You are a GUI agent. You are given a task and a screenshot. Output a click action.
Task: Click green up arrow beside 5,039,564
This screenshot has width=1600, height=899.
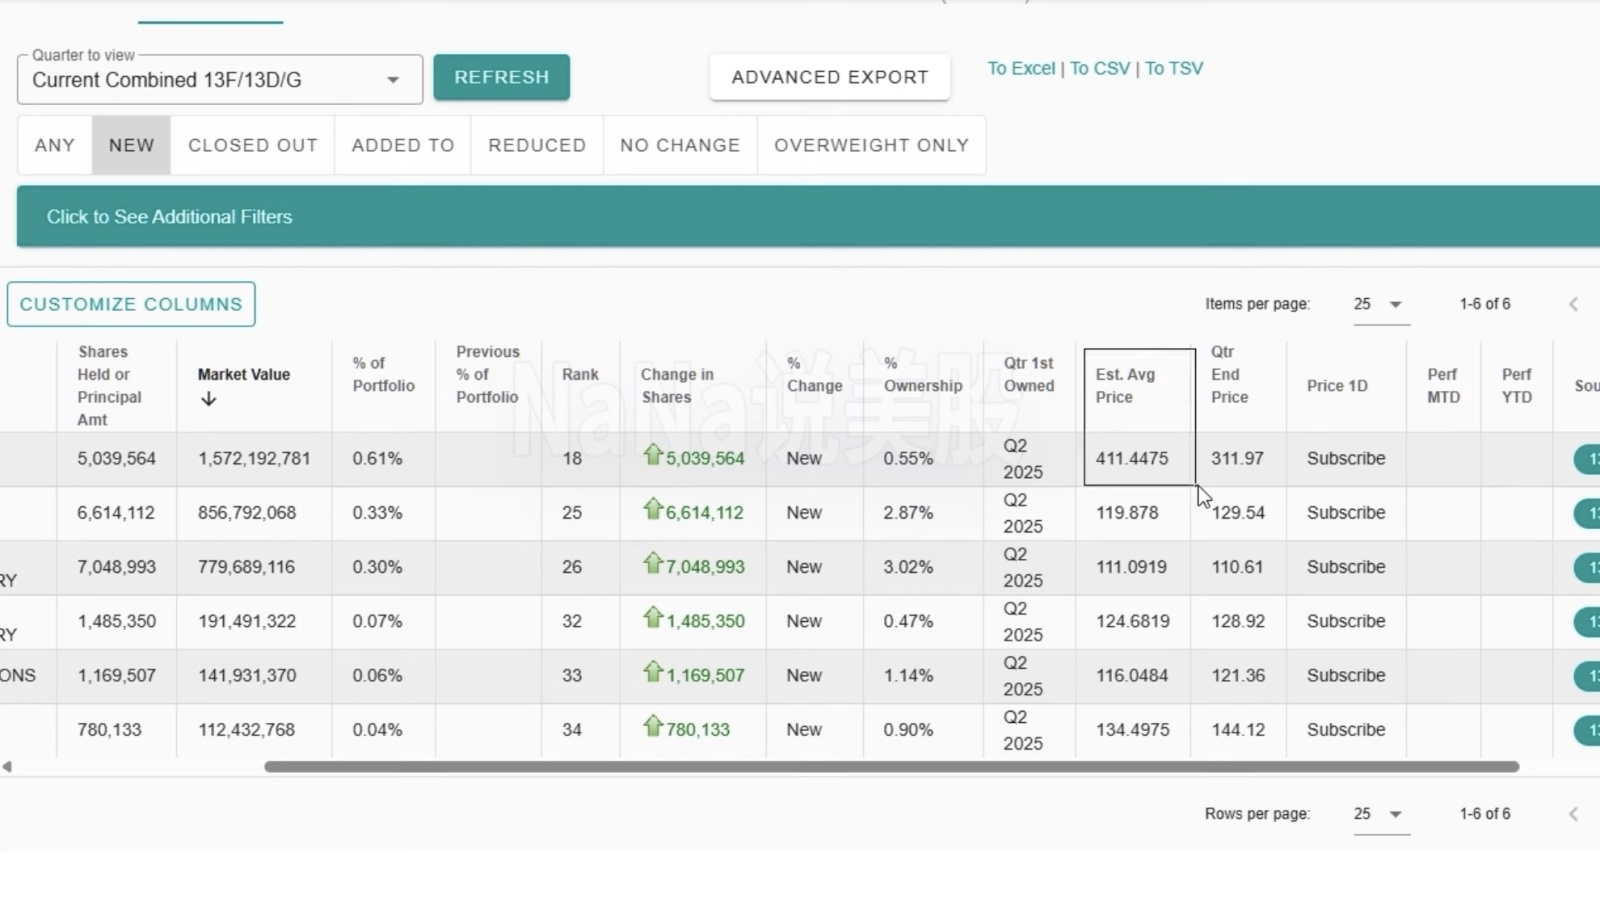[653, 455]
